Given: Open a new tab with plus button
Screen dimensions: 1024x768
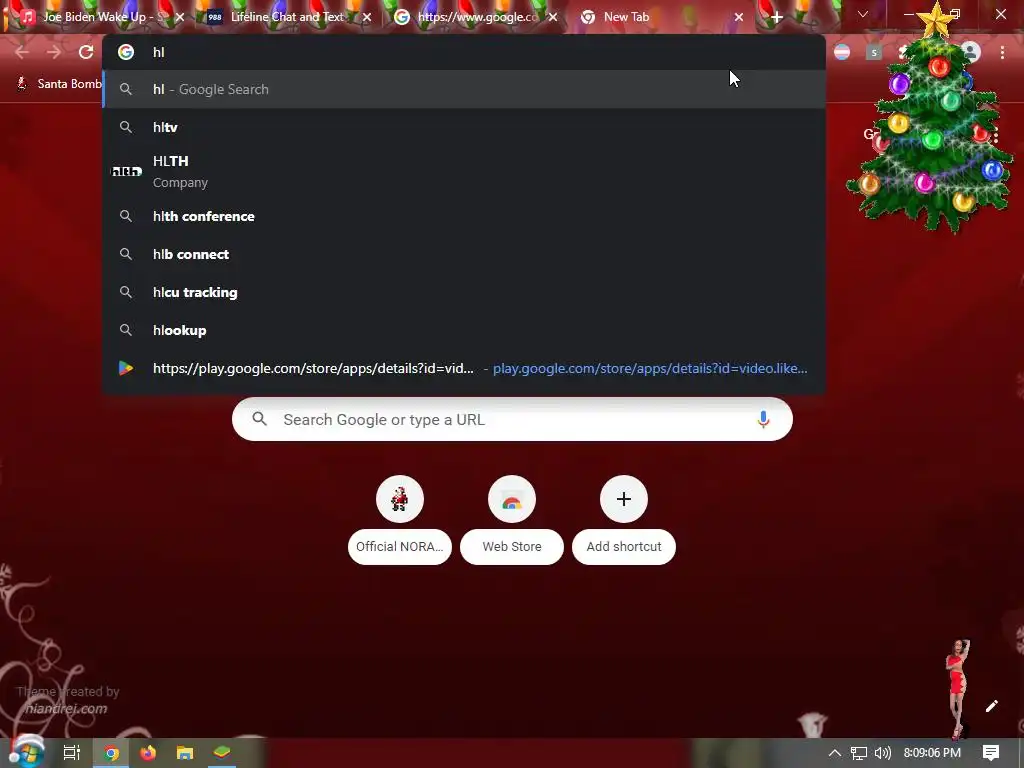Looking at the screenshot, I should 776,18.
